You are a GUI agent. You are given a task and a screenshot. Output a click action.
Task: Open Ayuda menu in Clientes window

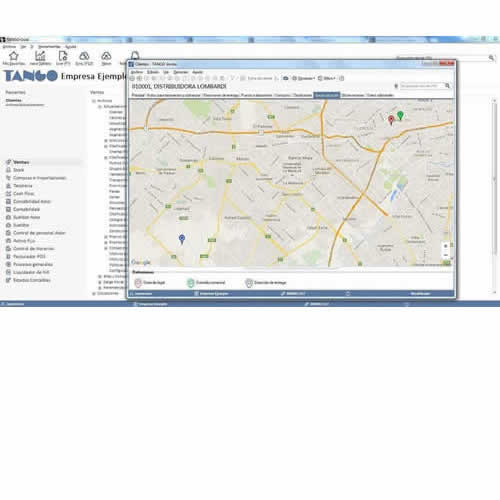click(x=197, y=72)
